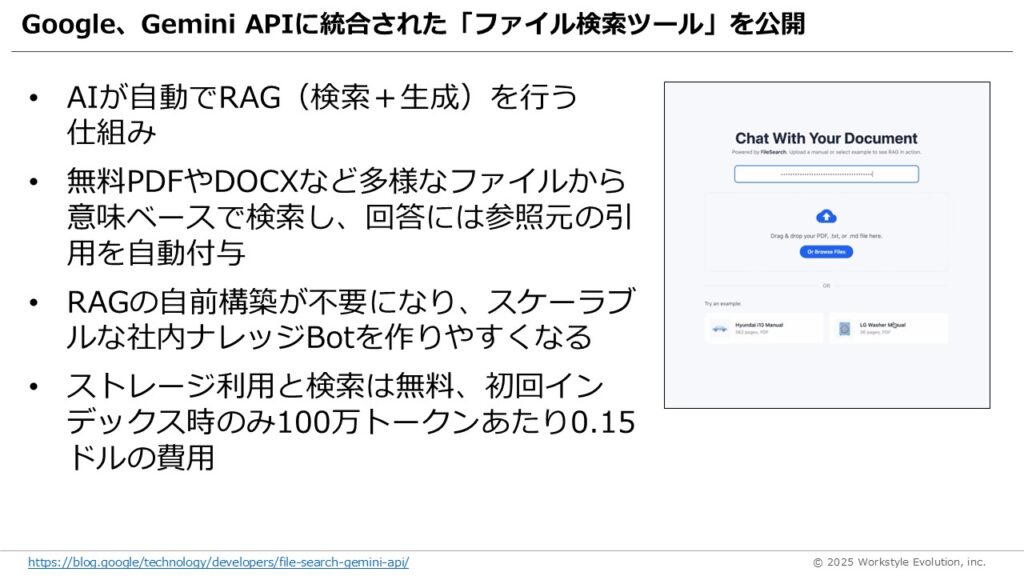
Task: Click the Workstyle Evolution copyright text
Action: pos(898,562)
